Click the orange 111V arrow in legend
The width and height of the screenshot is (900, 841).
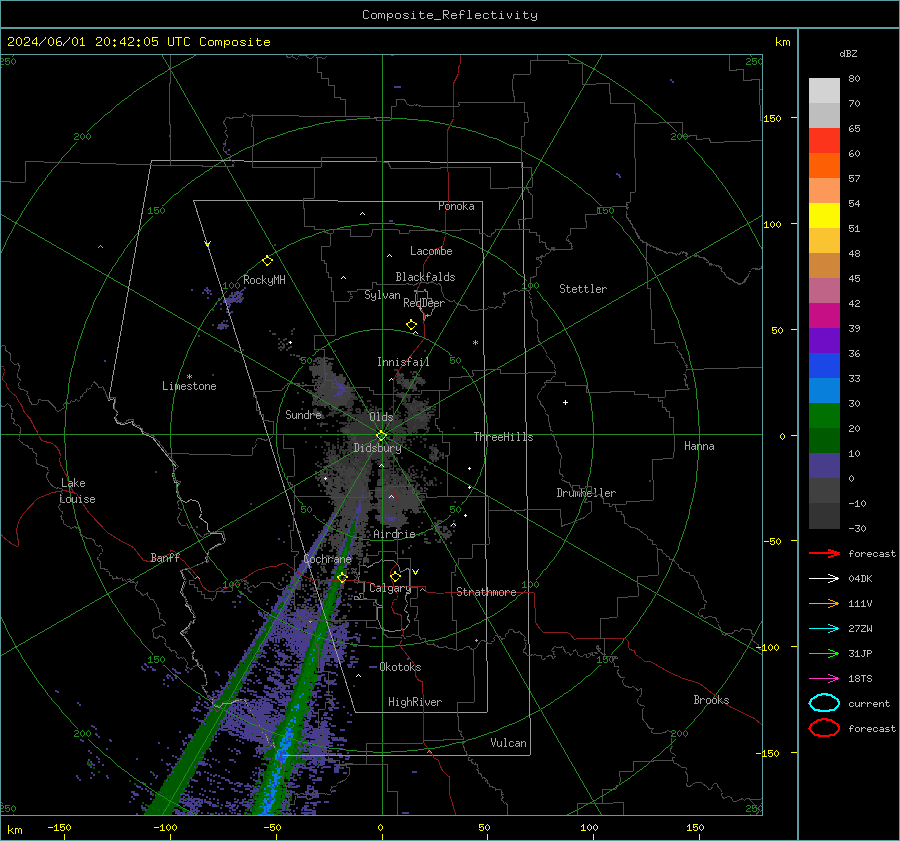coord(824,603)
